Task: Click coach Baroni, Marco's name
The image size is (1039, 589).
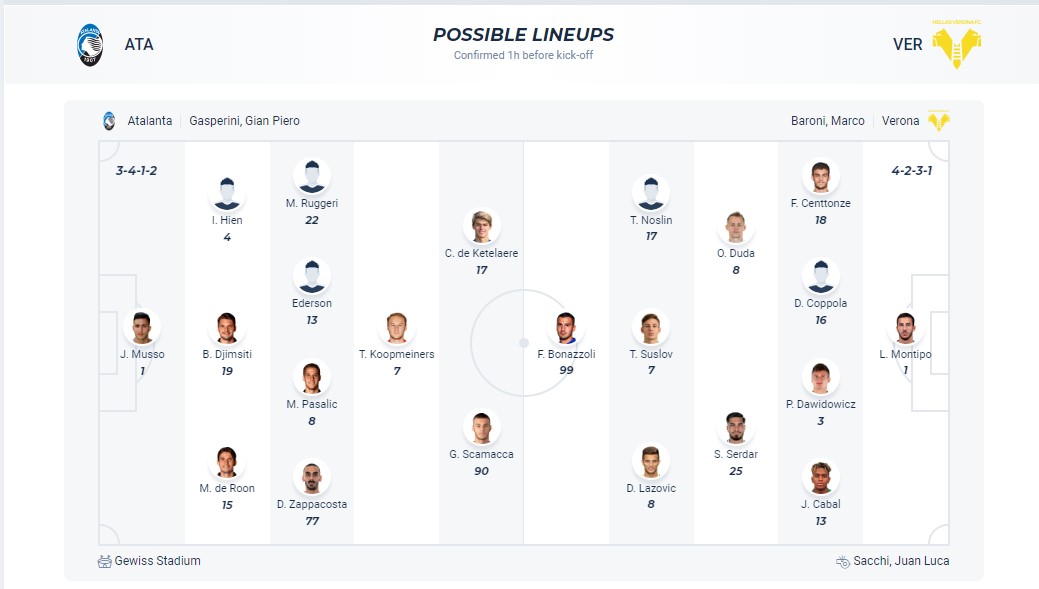Action: [x=827, y=121]
